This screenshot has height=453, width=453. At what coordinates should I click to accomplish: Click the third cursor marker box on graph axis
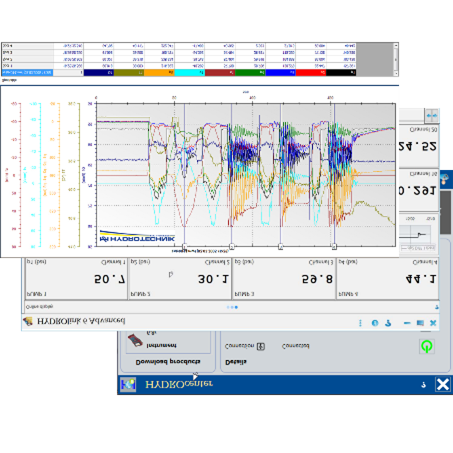click(x=281, y=247)
